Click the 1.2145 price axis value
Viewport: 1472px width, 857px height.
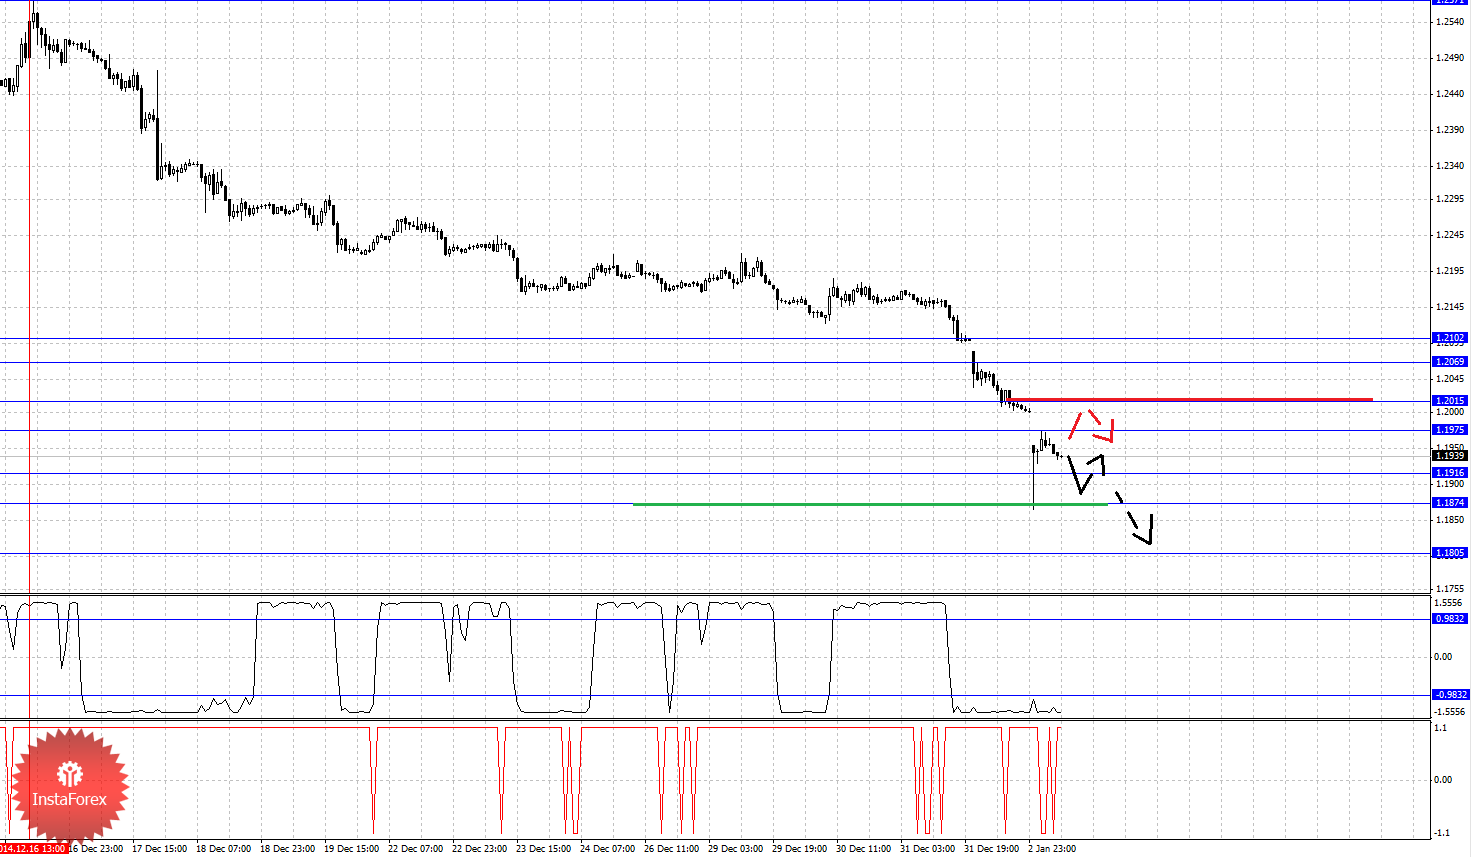[x=1450, y=307]
